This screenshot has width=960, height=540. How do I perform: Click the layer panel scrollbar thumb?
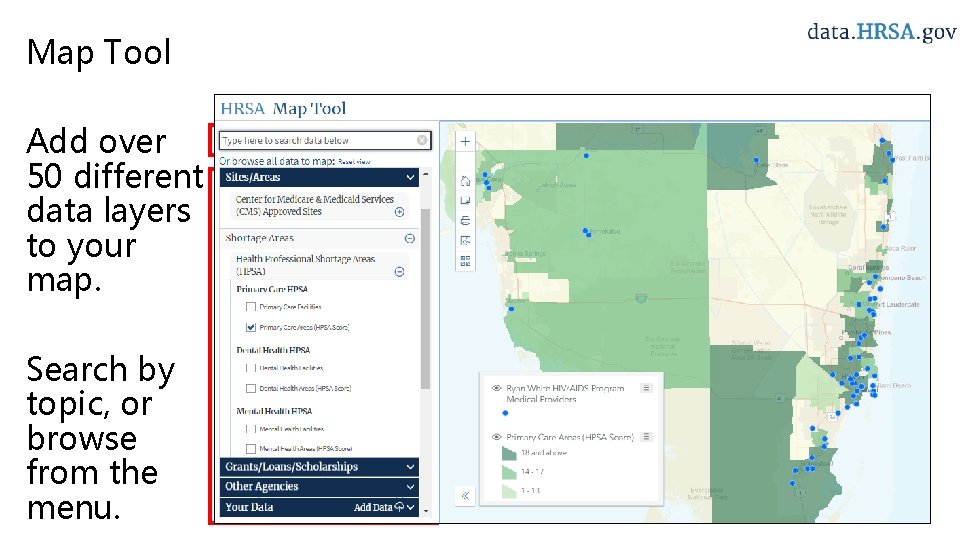pyautogui.click(x=426, y=298)
